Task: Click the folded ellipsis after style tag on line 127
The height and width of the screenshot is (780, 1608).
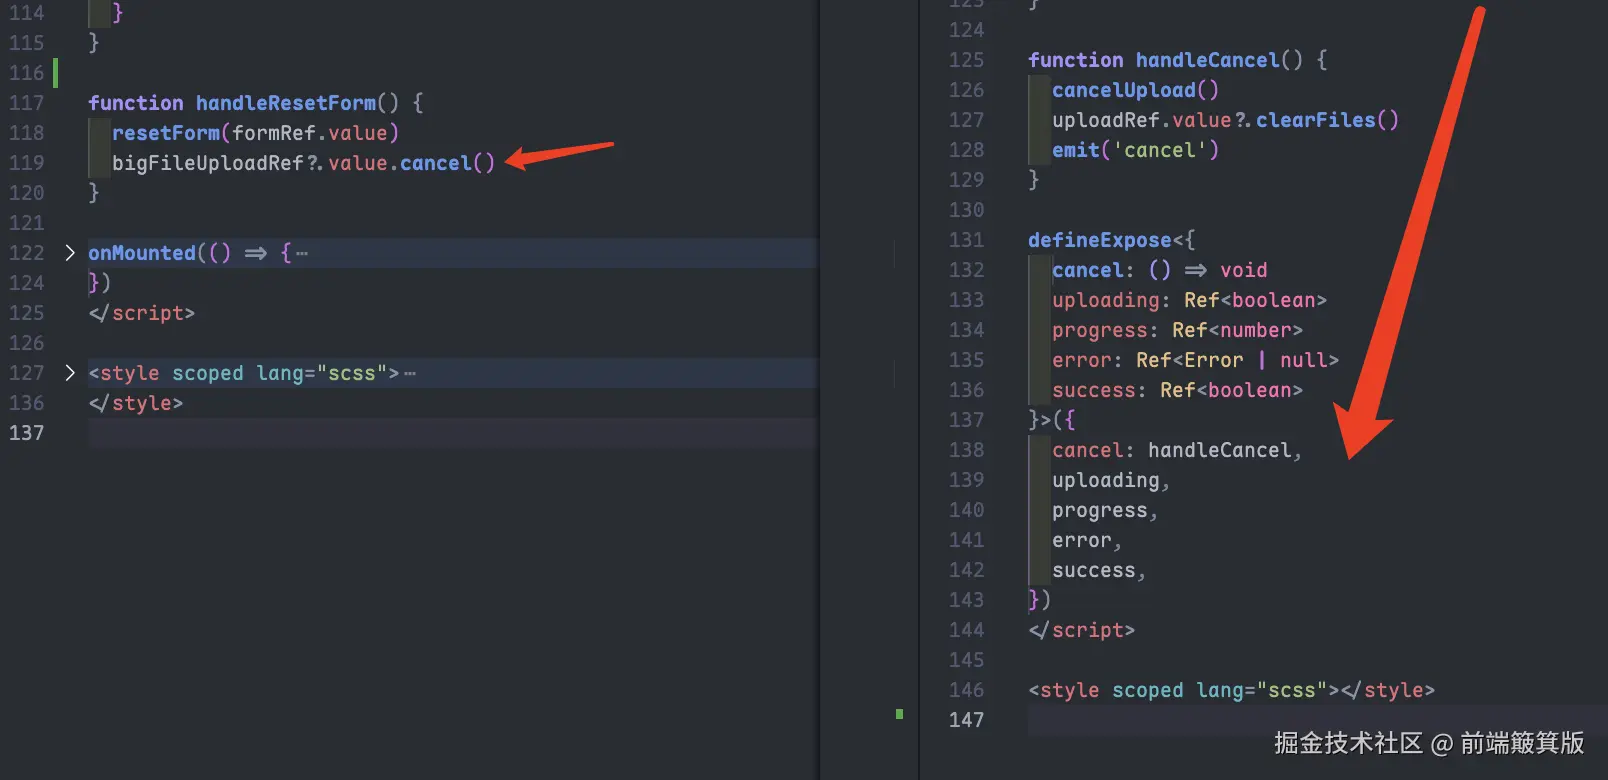Action: [x=410, y=374]
